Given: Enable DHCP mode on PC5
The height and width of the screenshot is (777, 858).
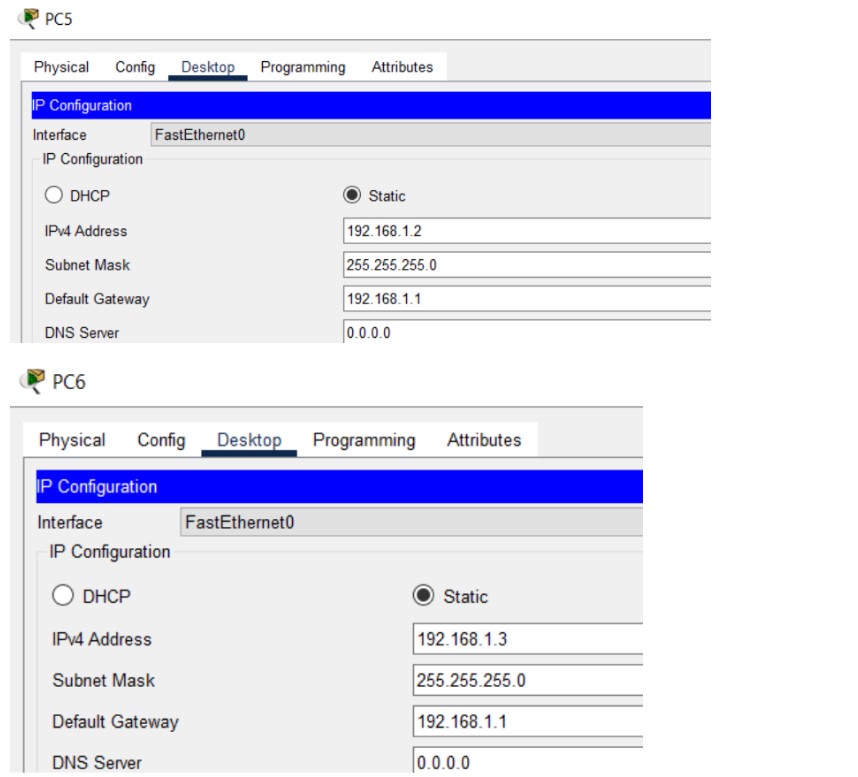Looking at the screenshot, I should click(x=53, y=195).
